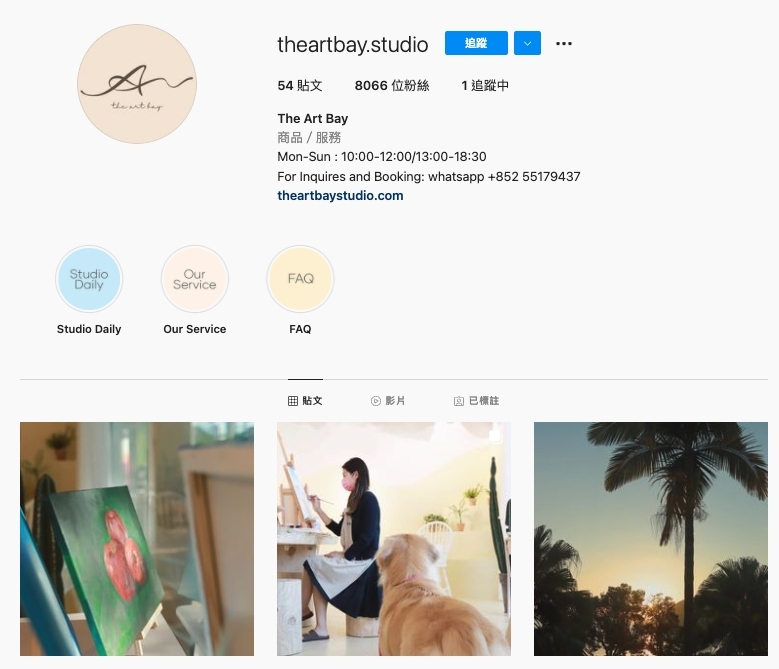Open the Studio Daily highlight circle
The width and height of the screenshot is (779, 669).
click(89, 279)
